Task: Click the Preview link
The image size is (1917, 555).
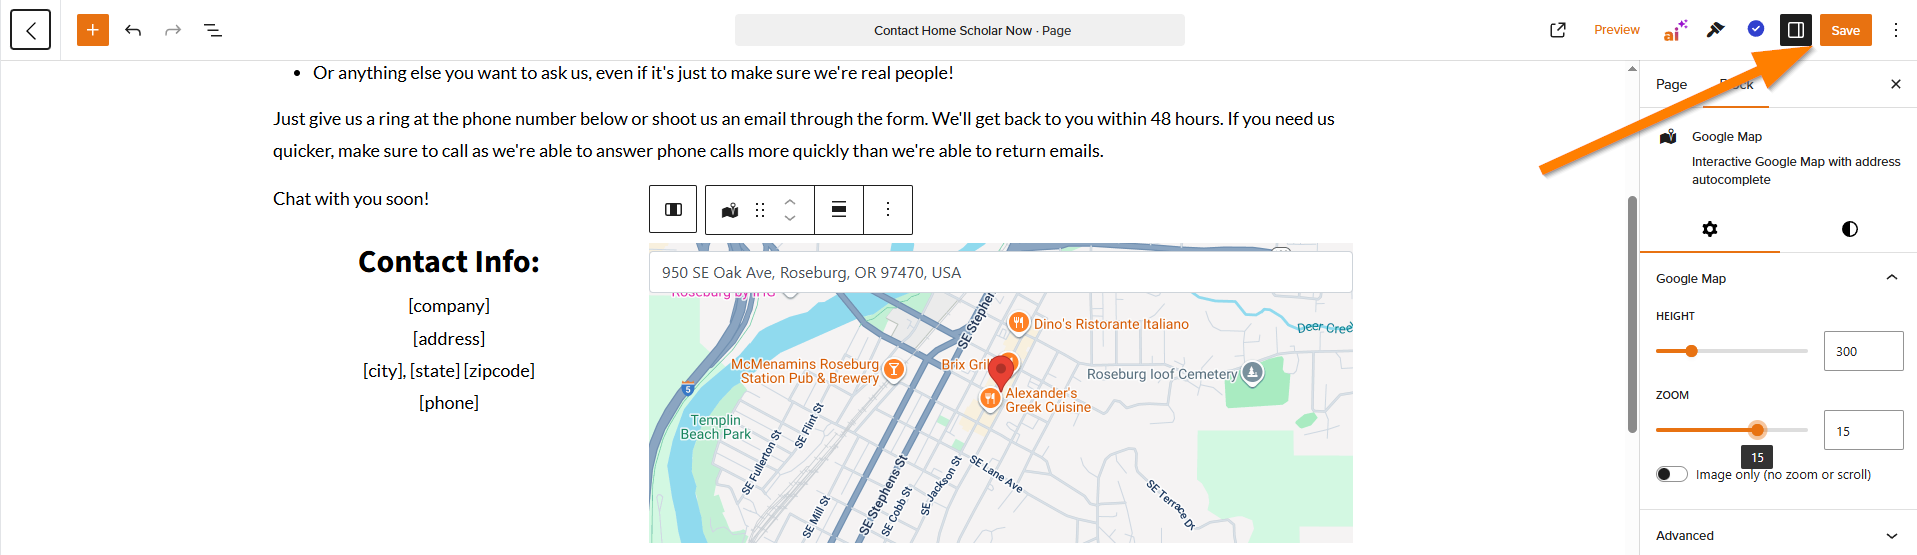Action: click(x=1616, y=30)
